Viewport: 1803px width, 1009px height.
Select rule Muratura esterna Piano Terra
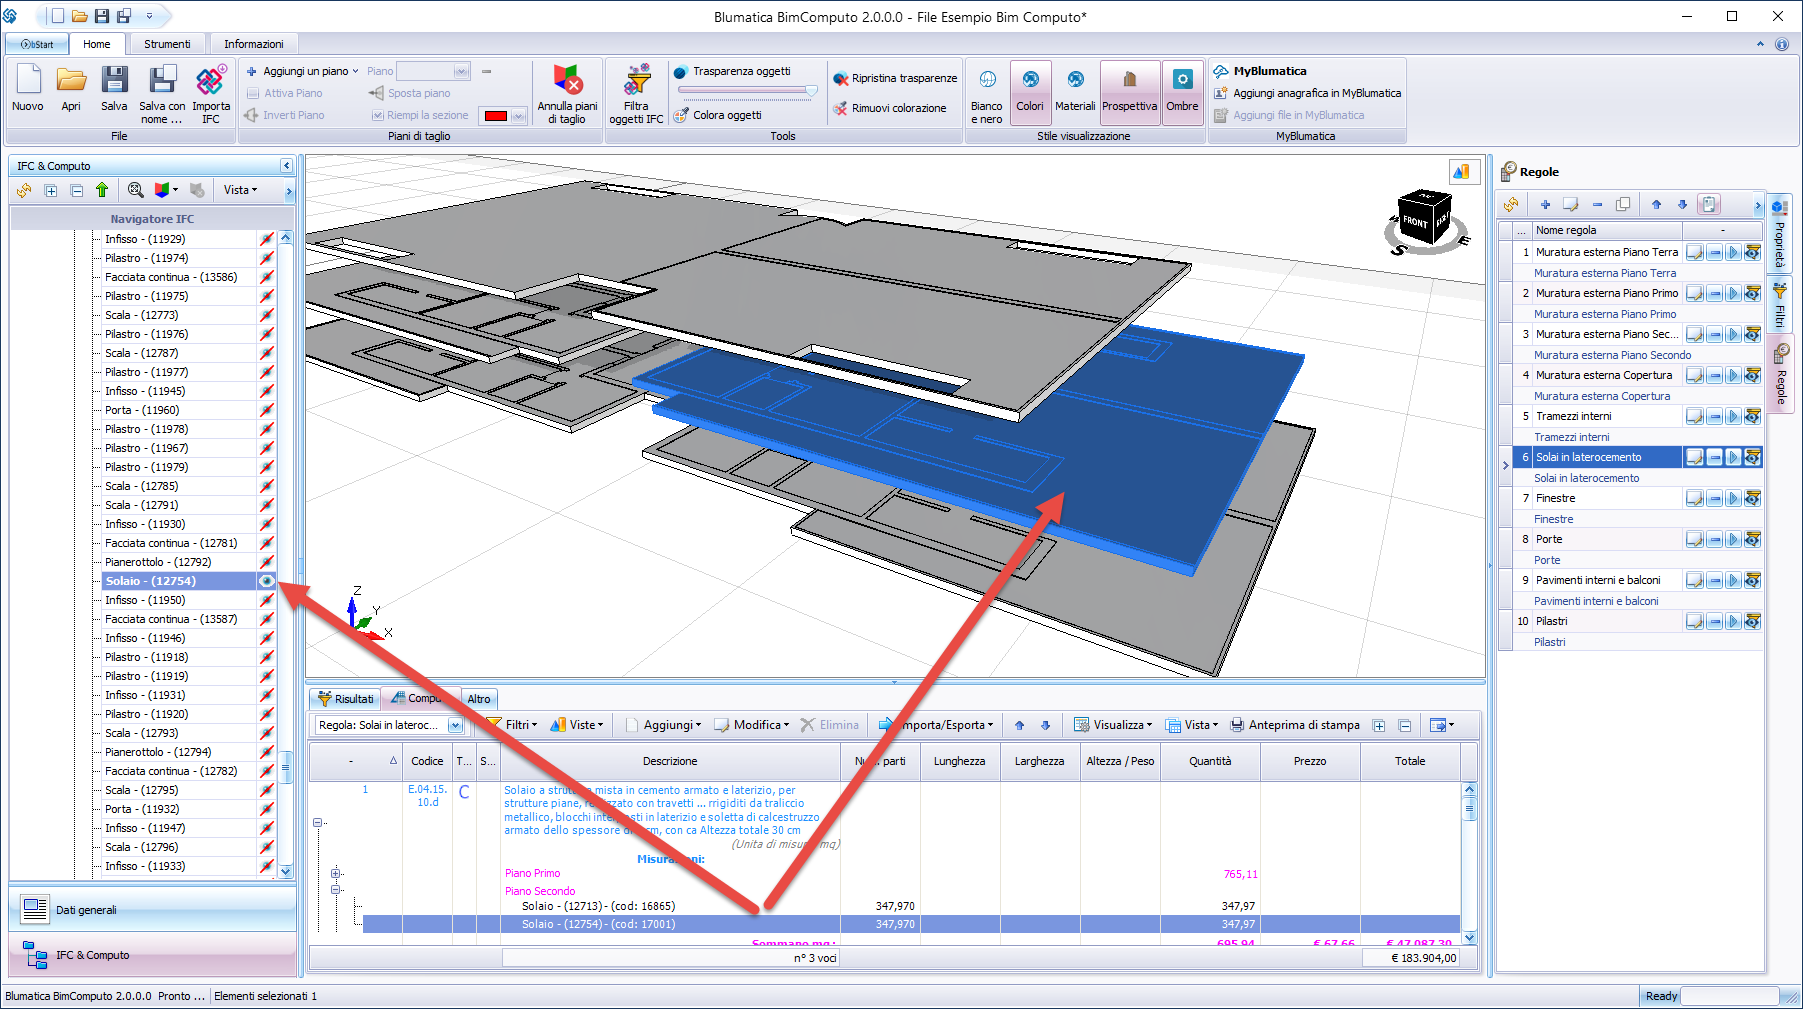1606,252
